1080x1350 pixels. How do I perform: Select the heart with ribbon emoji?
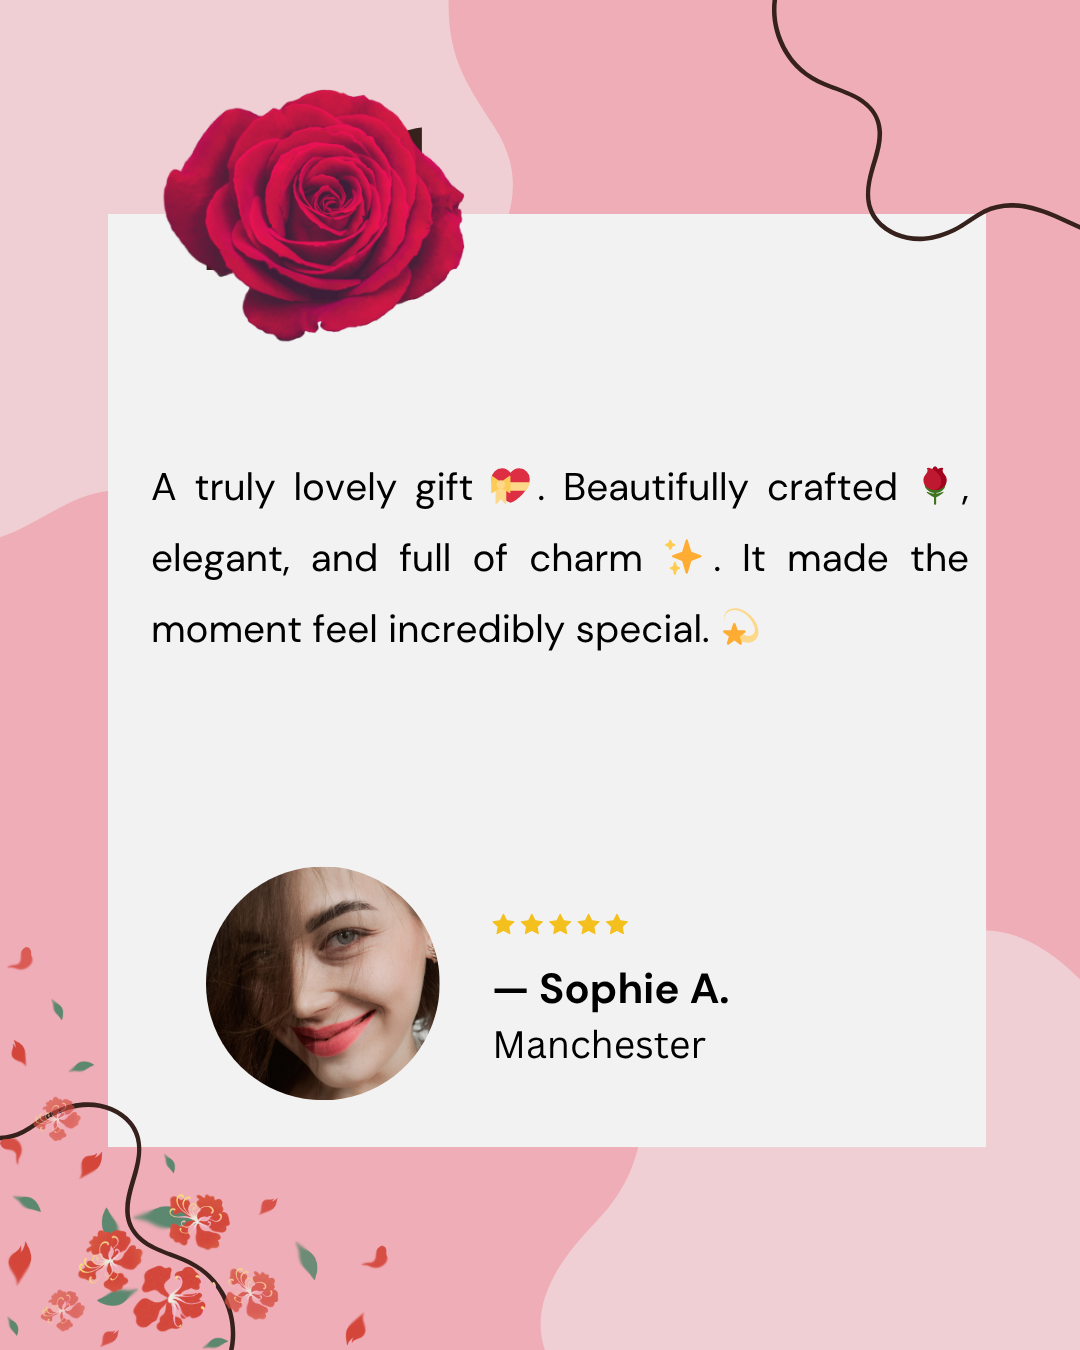(x=510, y=486)
